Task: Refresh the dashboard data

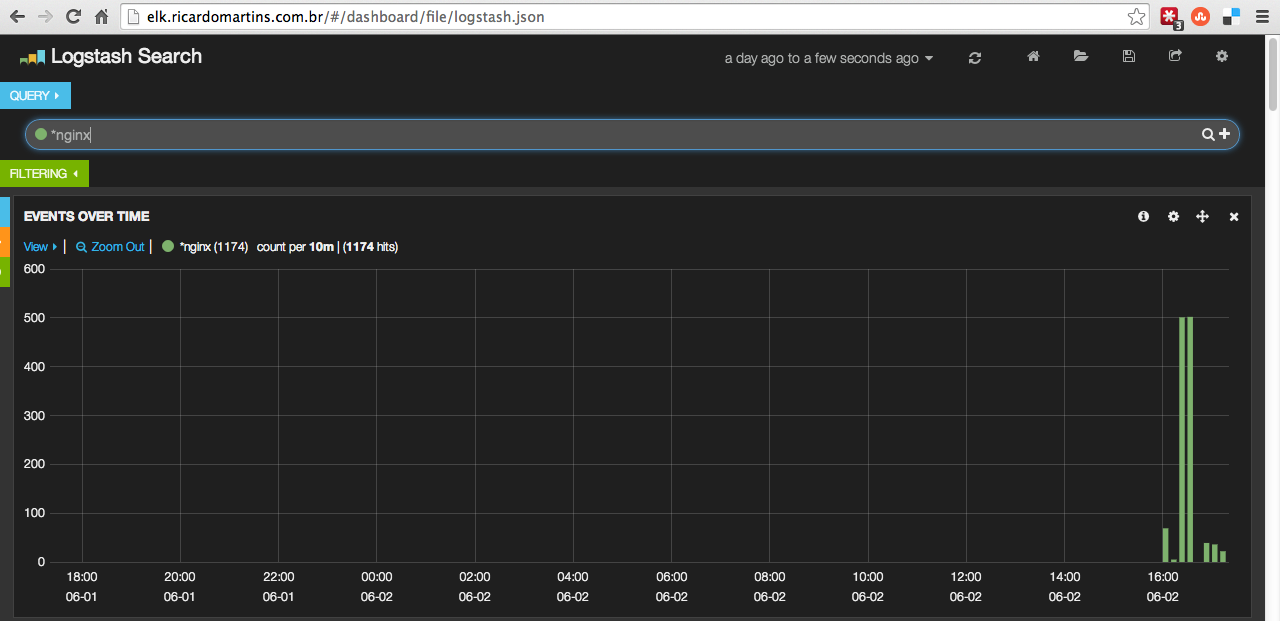Action: click(974, 57)
